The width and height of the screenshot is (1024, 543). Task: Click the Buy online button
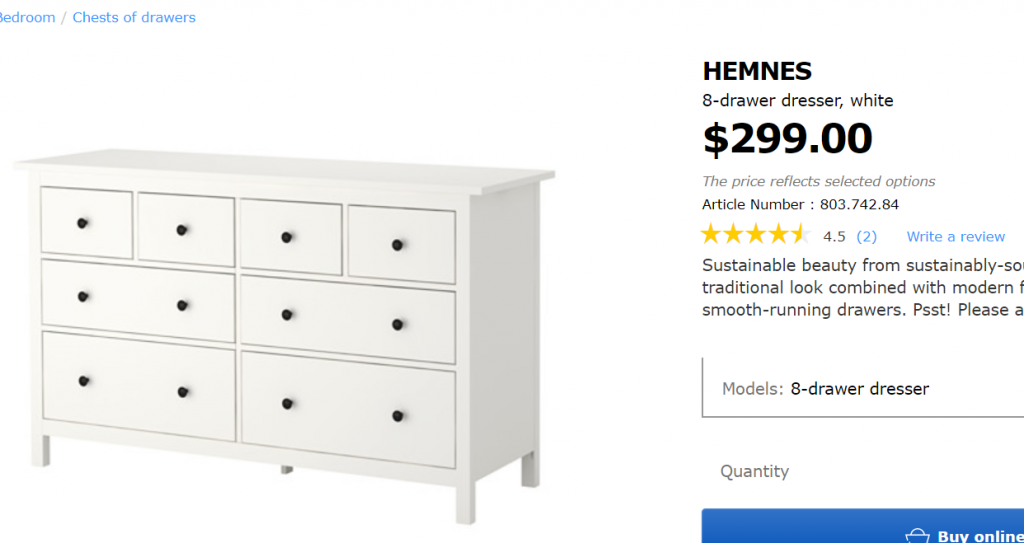863,526
